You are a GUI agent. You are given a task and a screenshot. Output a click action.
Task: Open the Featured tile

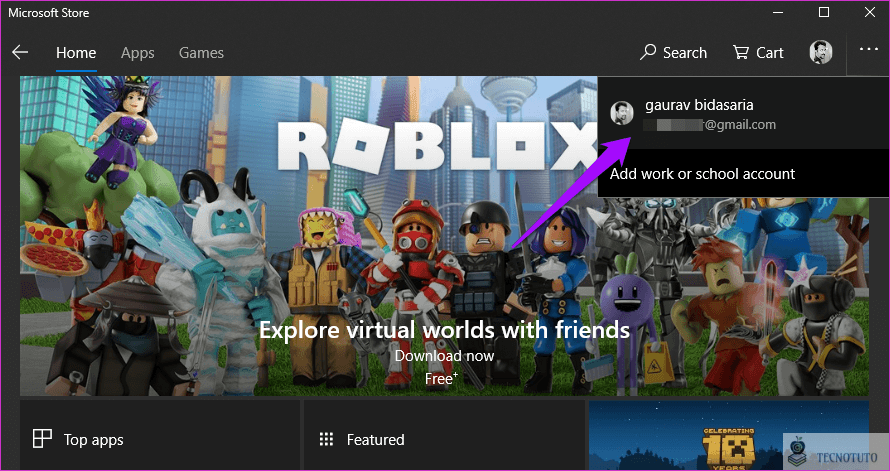coord(444,435)
